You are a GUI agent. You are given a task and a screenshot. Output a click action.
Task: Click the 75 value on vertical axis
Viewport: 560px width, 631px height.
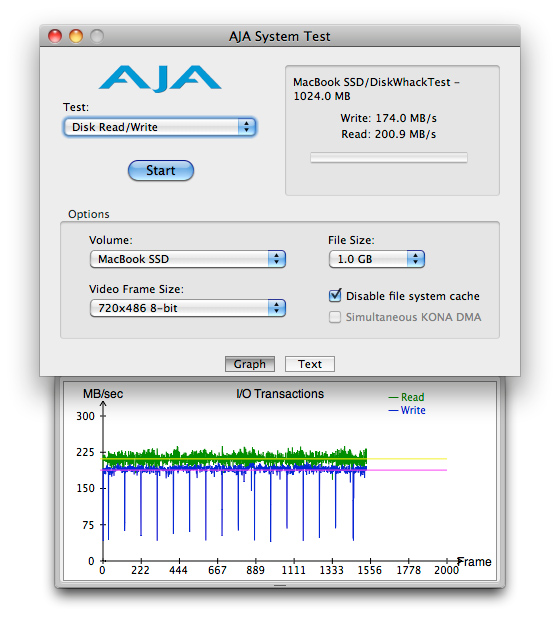[x=88, y=525]
